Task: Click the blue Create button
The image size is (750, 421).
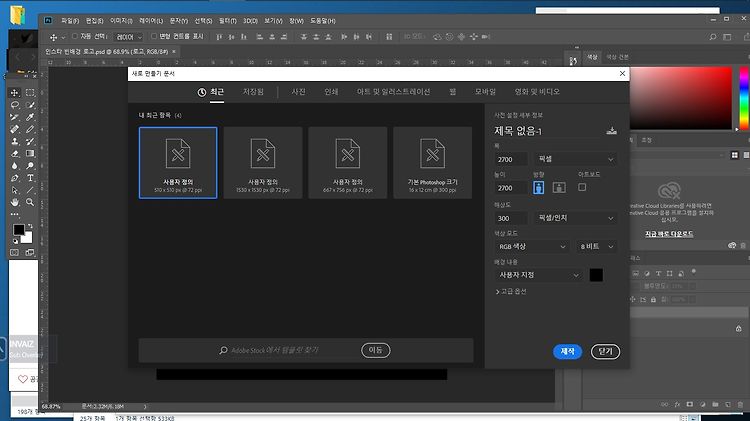Action: [x=567, y=352]
